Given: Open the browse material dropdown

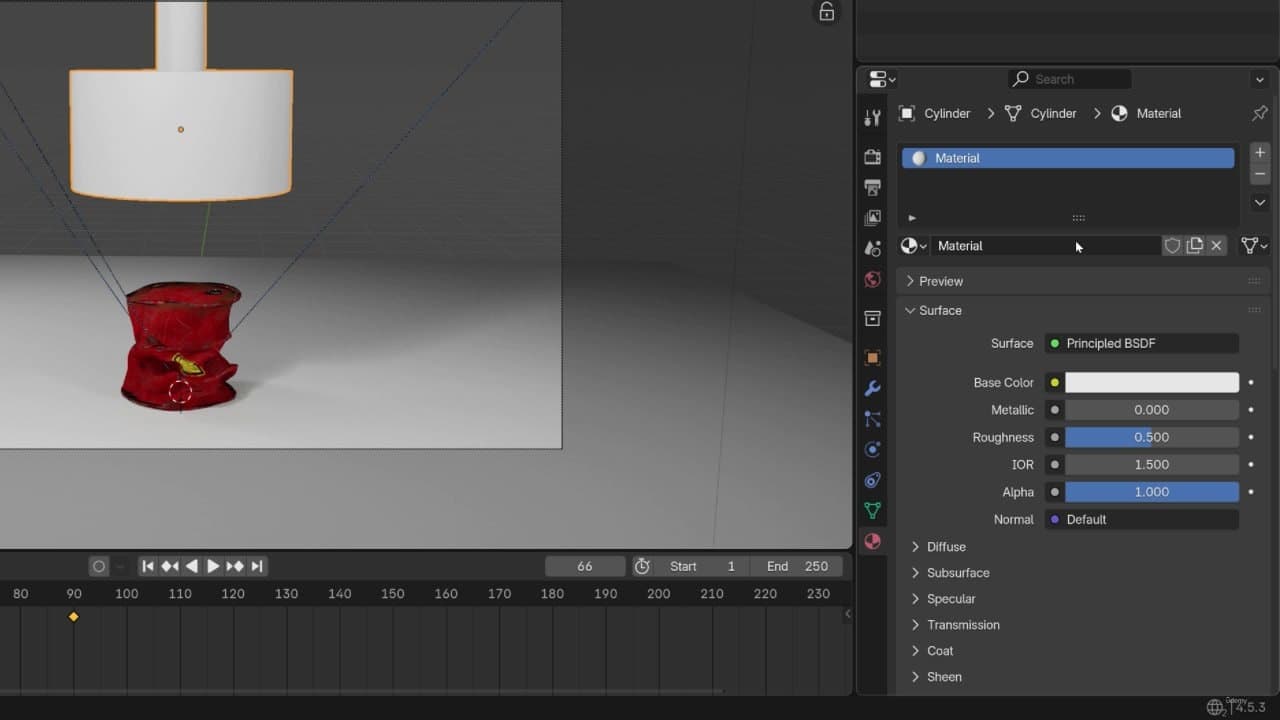Looking at the screenshot, I should coord(914,246).
